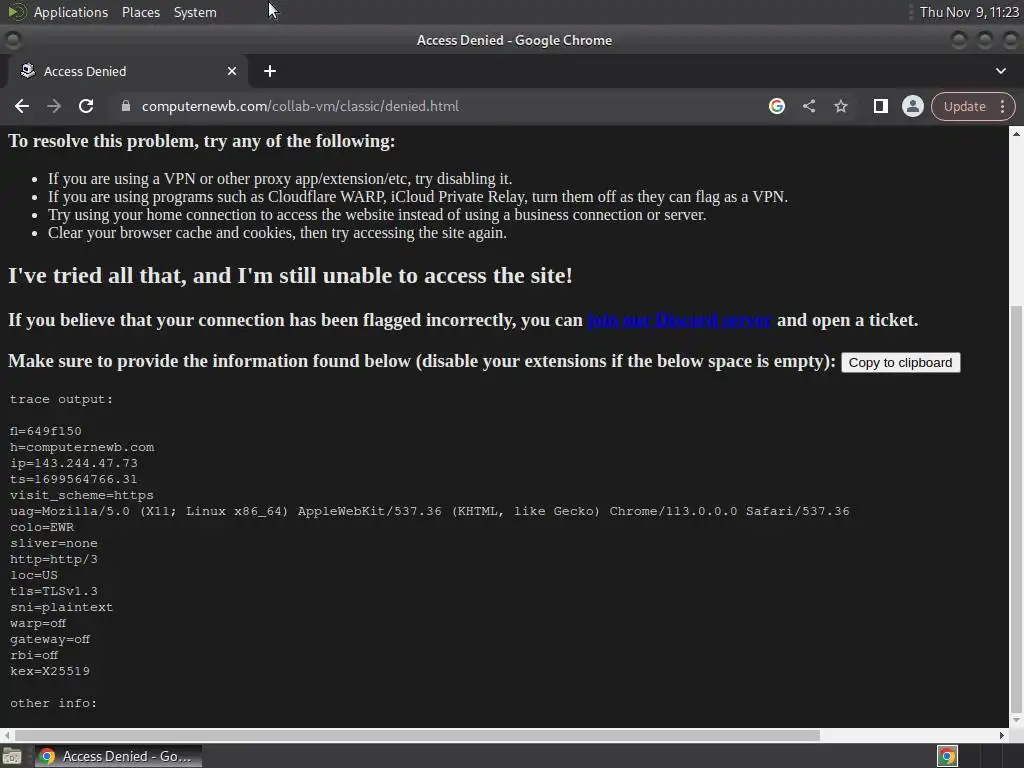This screenshot has height=768, width=1024.
Task: Select the Access Denied browser tab
Action: (x=127, y=71)
